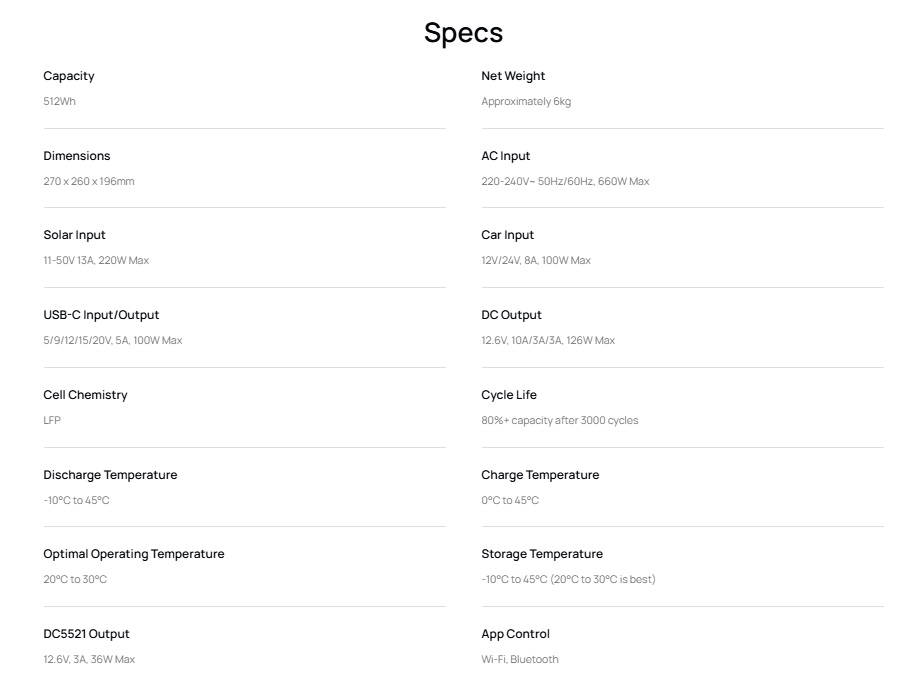Click the USB-C Input/Output label
The width and height of the screenshot is (915, 683).
click(x=102, y=315)
